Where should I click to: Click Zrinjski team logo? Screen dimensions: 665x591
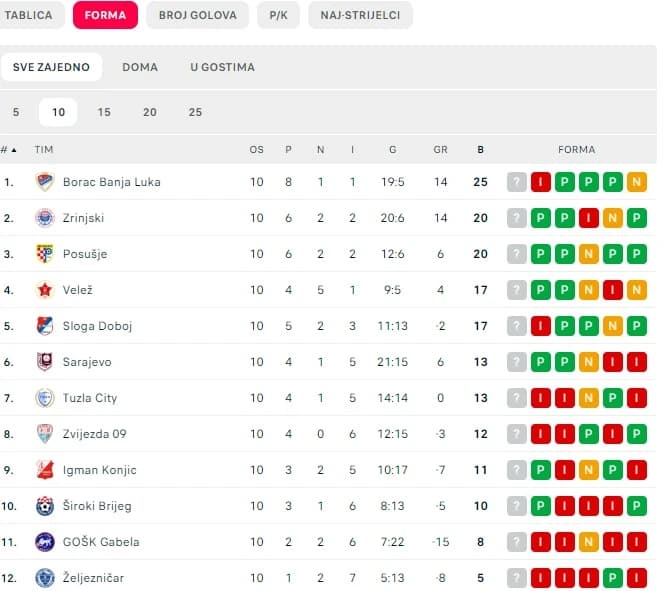pyautogui.click(x=45, y=218)
